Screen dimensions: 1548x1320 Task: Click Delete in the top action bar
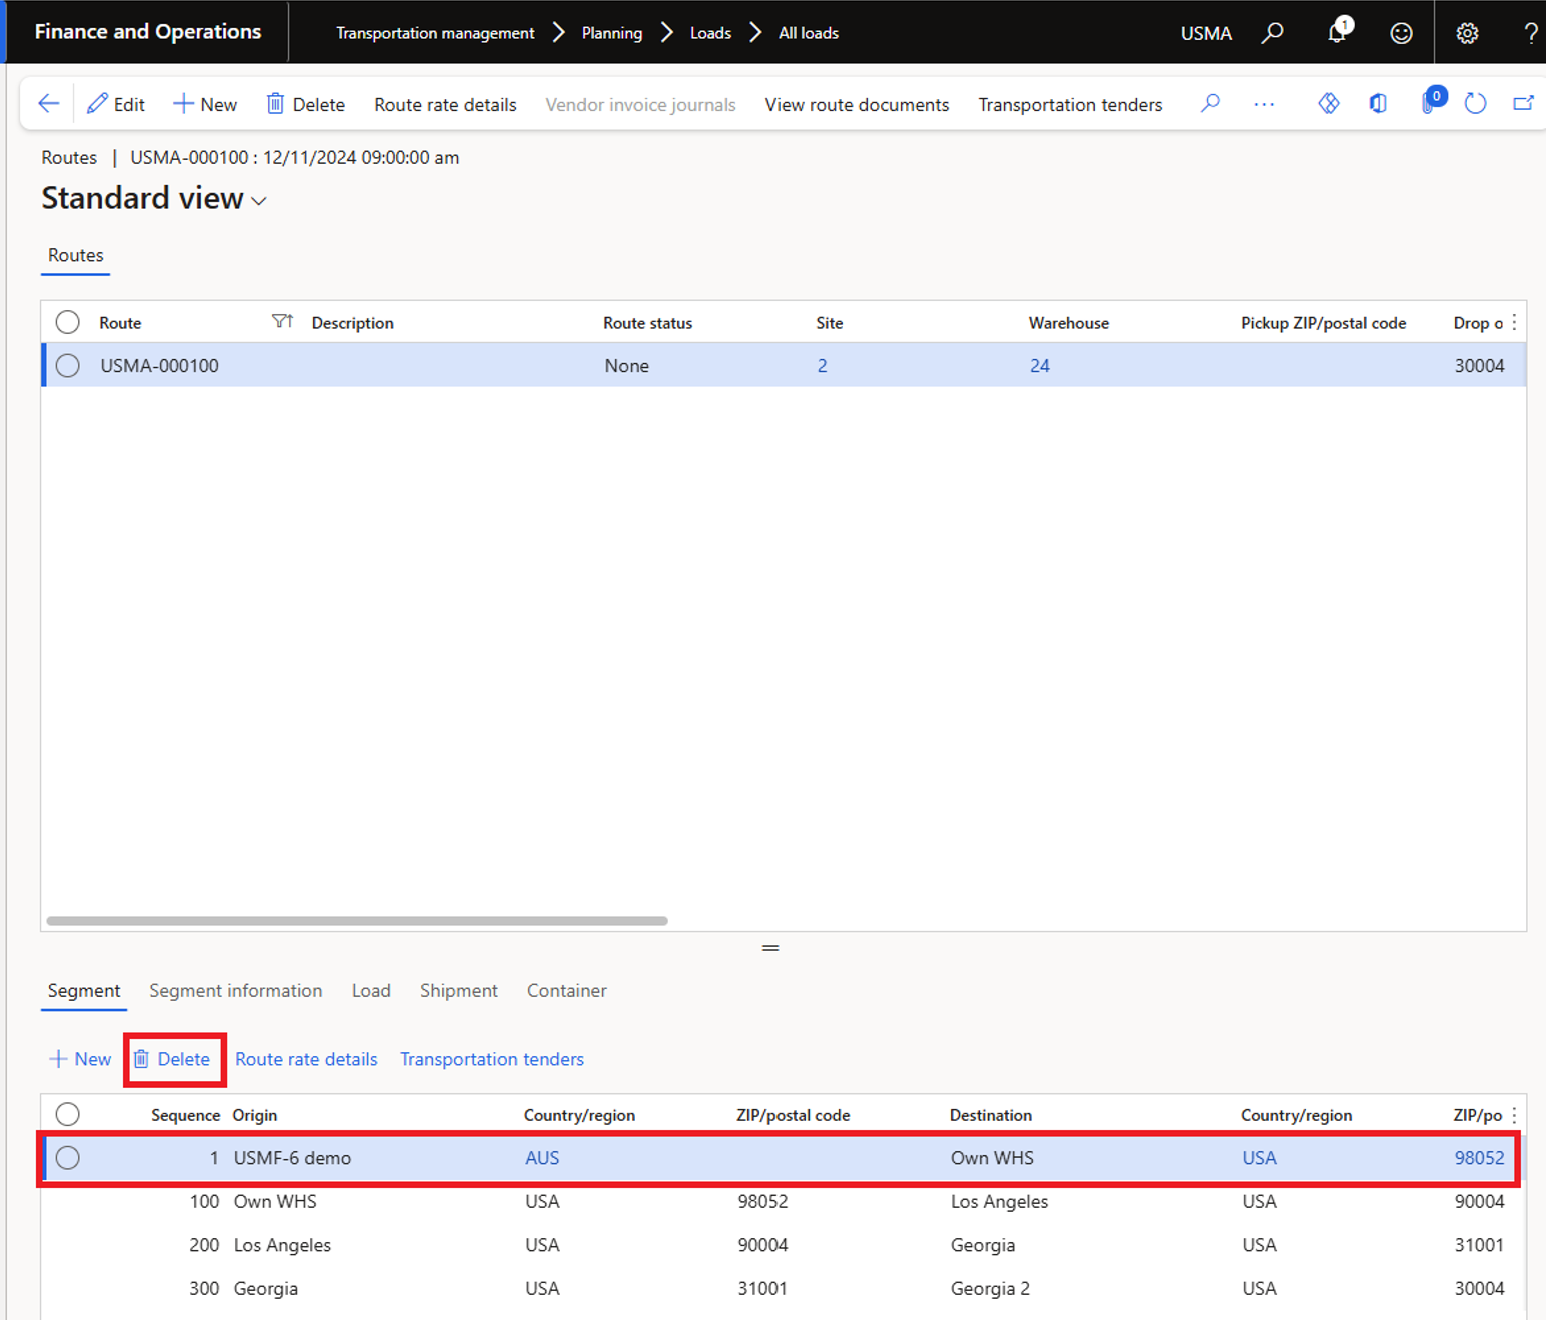point(305,104)
